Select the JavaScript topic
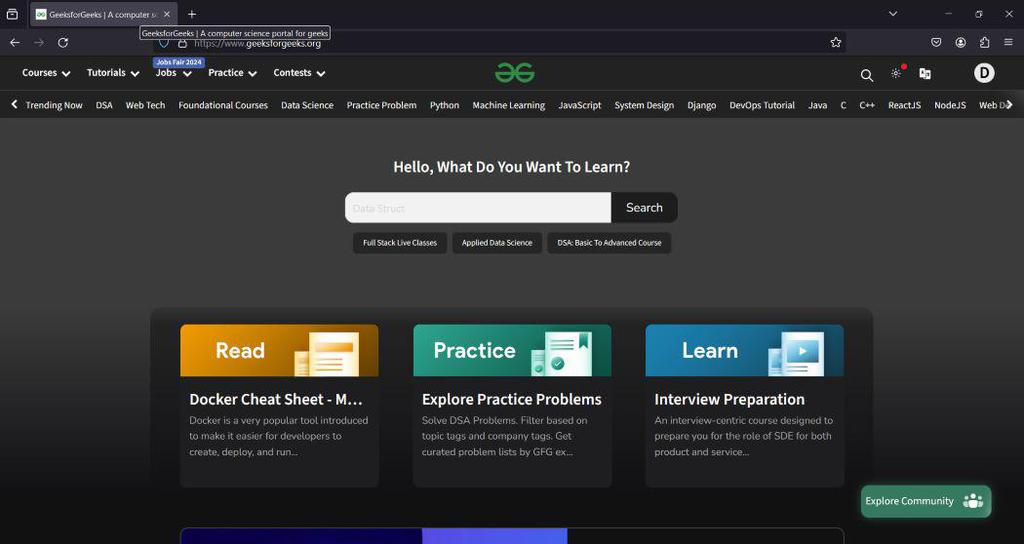 (579, 105)
